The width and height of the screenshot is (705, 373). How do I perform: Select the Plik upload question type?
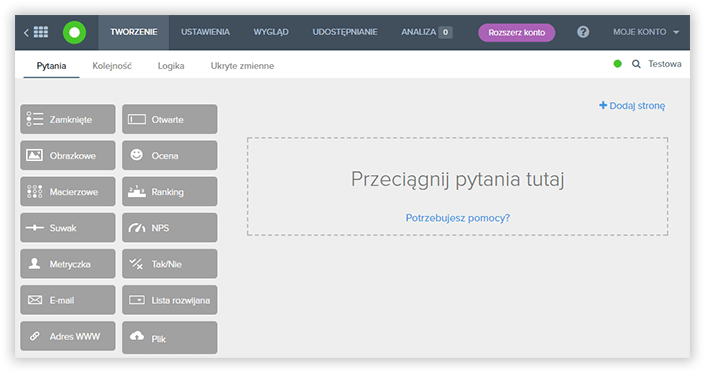coord(170,337)
